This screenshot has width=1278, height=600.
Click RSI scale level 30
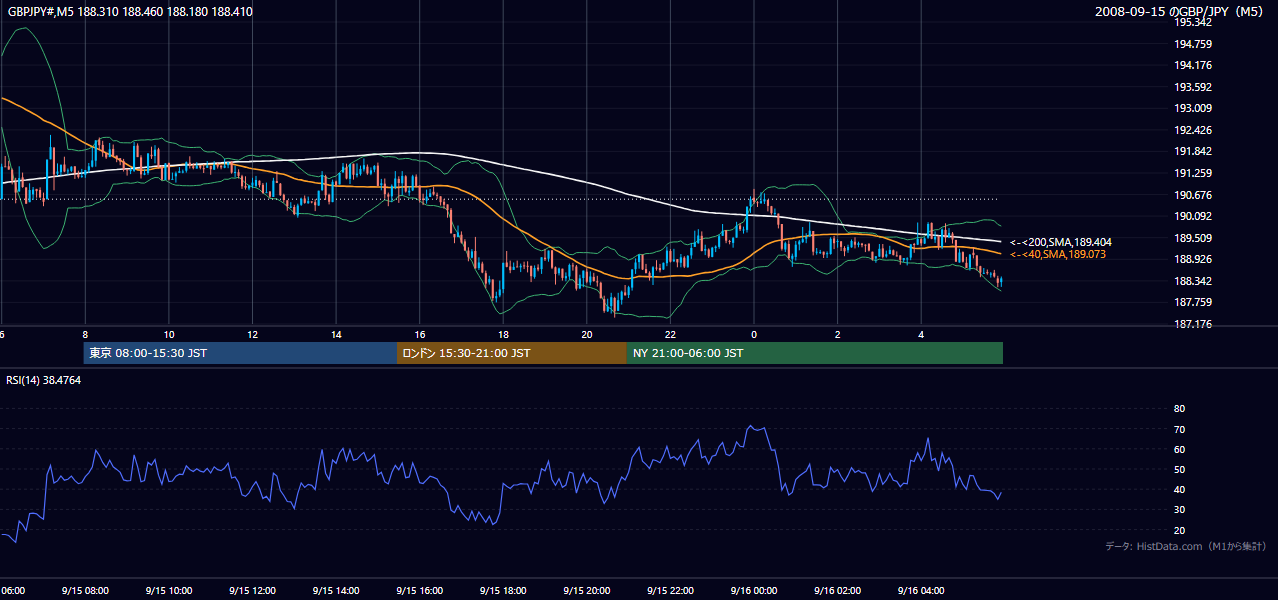click(1179, 509)
